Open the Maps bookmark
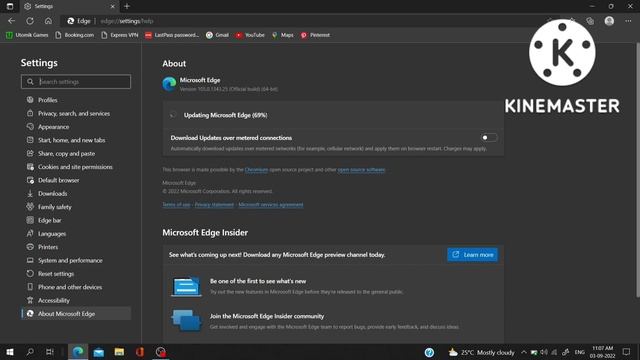This screenshot has height=360, width=640. click(282, 35)
